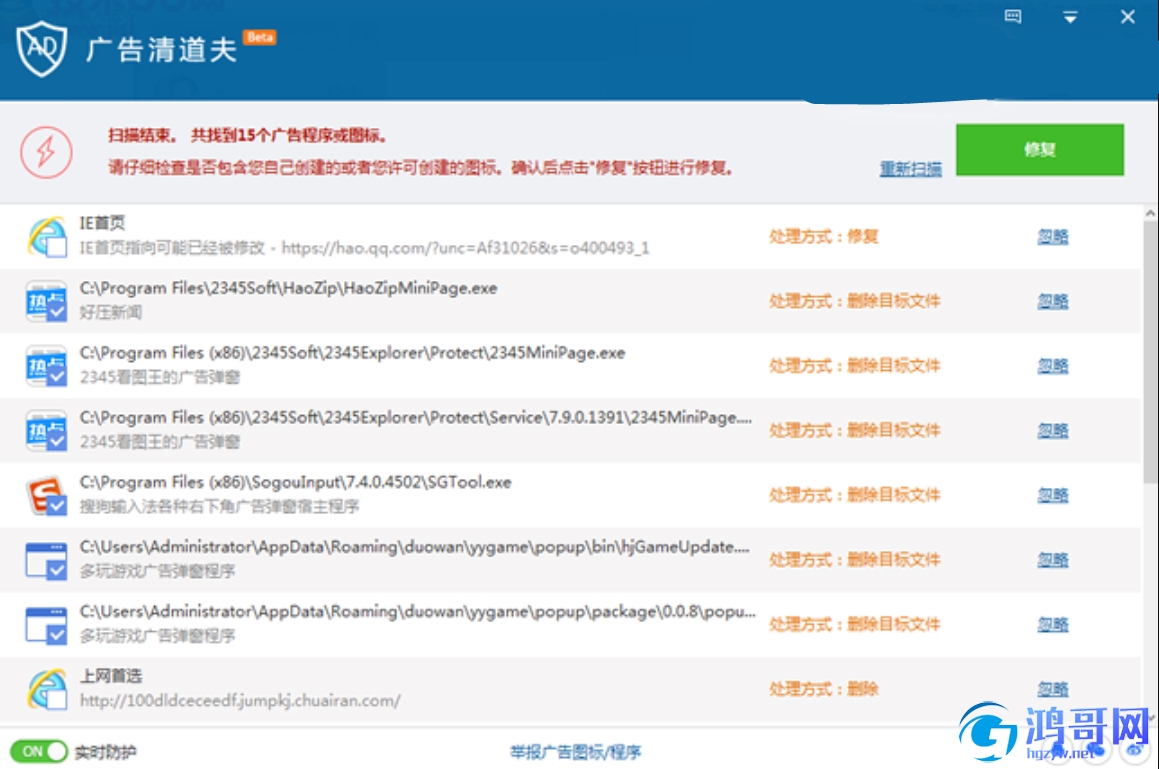Click 忽略 for the IE首页 entry
This screenshot has height=769, width=1159.
(x=1053, y=237)
